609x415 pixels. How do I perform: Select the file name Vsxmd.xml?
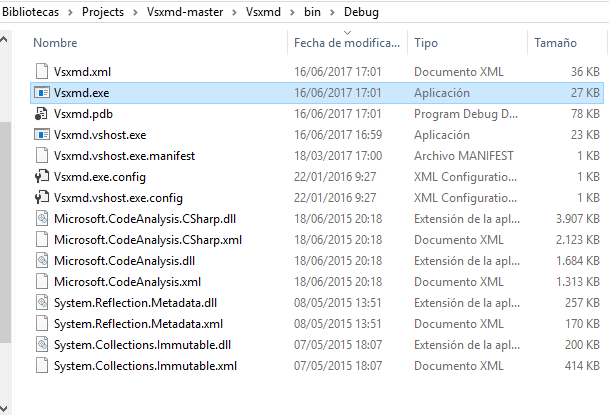point(82,72)
